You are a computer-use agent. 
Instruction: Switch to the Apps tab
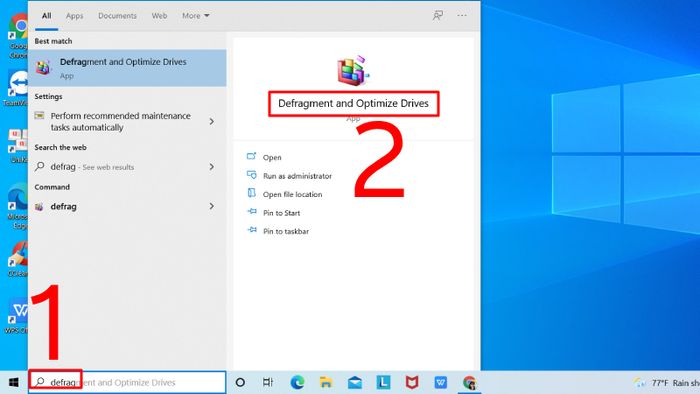[x=74, y=16]
